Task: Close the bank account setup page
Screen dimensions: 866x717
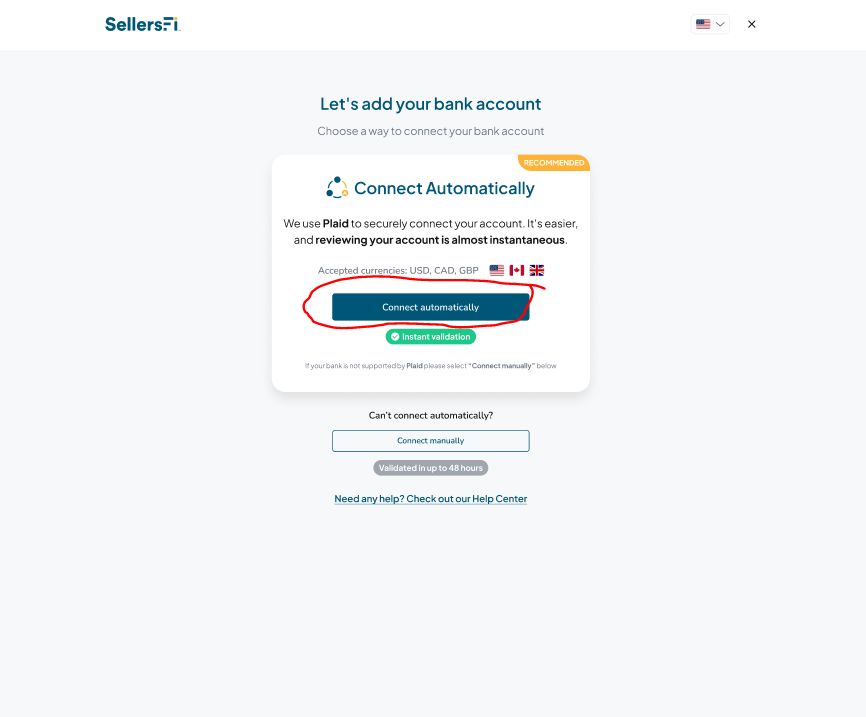Action: pyautogui.click(x=751, y=24)
